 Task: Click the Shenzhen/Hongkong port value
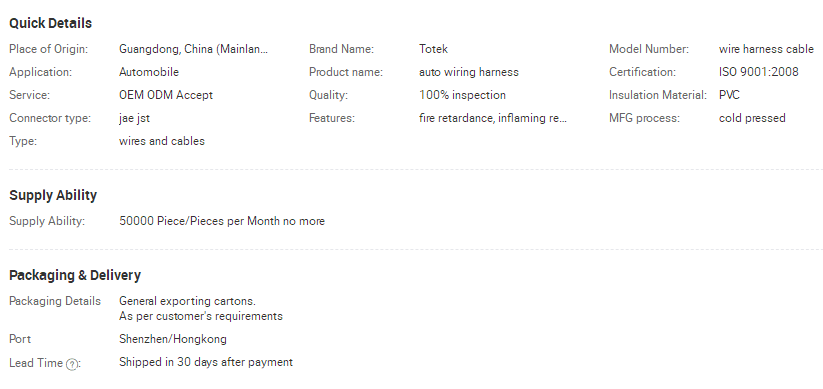(x=173, y=339)
